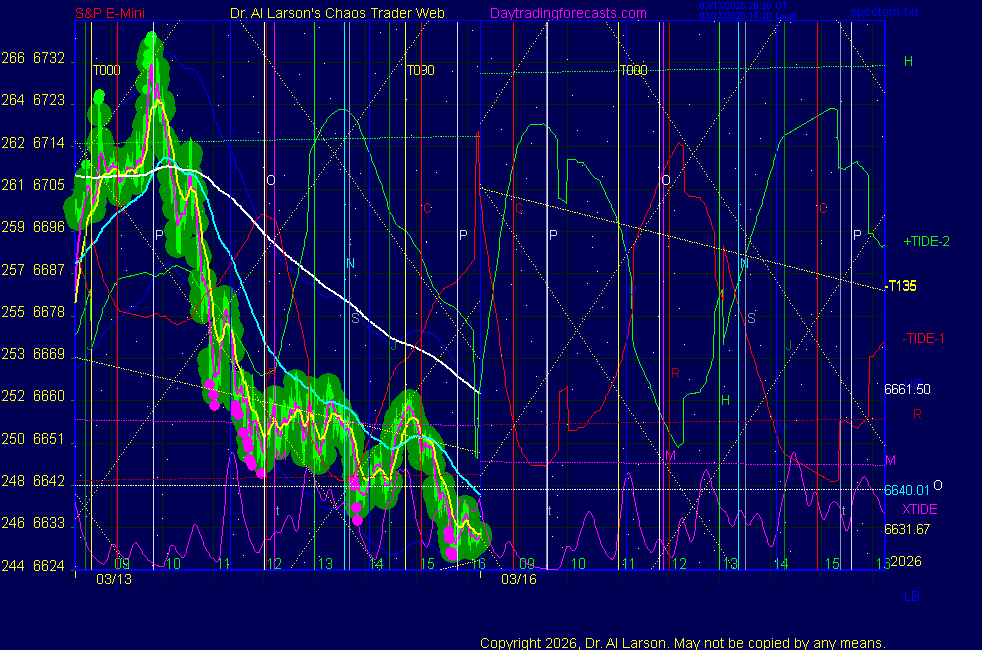
Task: Select the 03/13 date label
Action: (111, 579)
